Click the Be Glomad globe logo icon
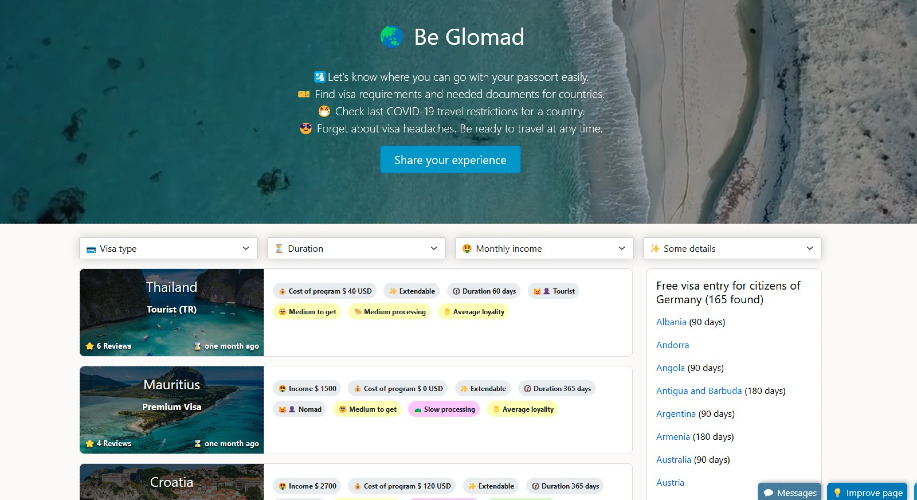The height and width of the screenshot is (500, 917). click(391, 37)
